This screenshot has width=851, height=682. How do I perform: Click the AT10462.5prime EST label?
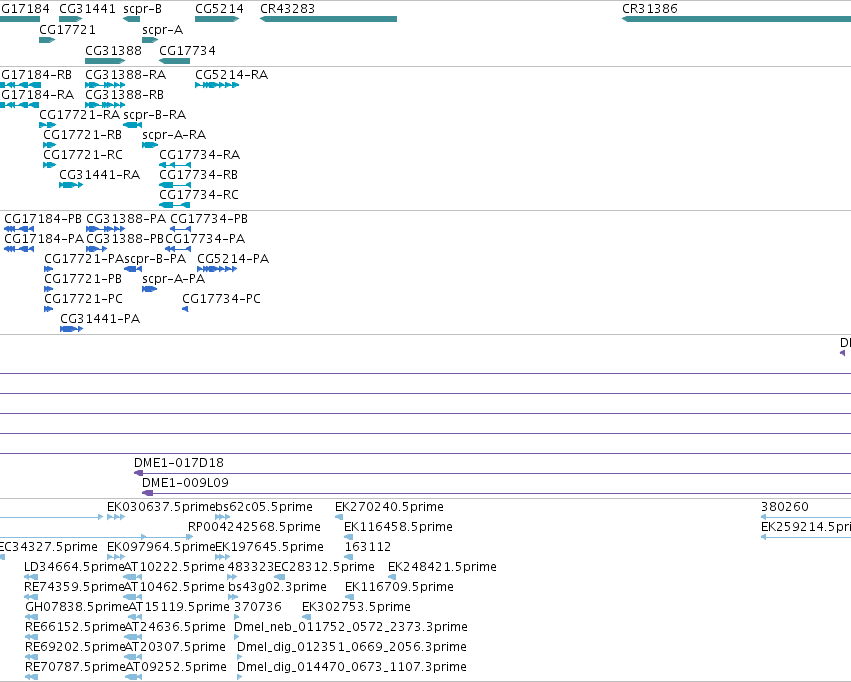[174, 587]
